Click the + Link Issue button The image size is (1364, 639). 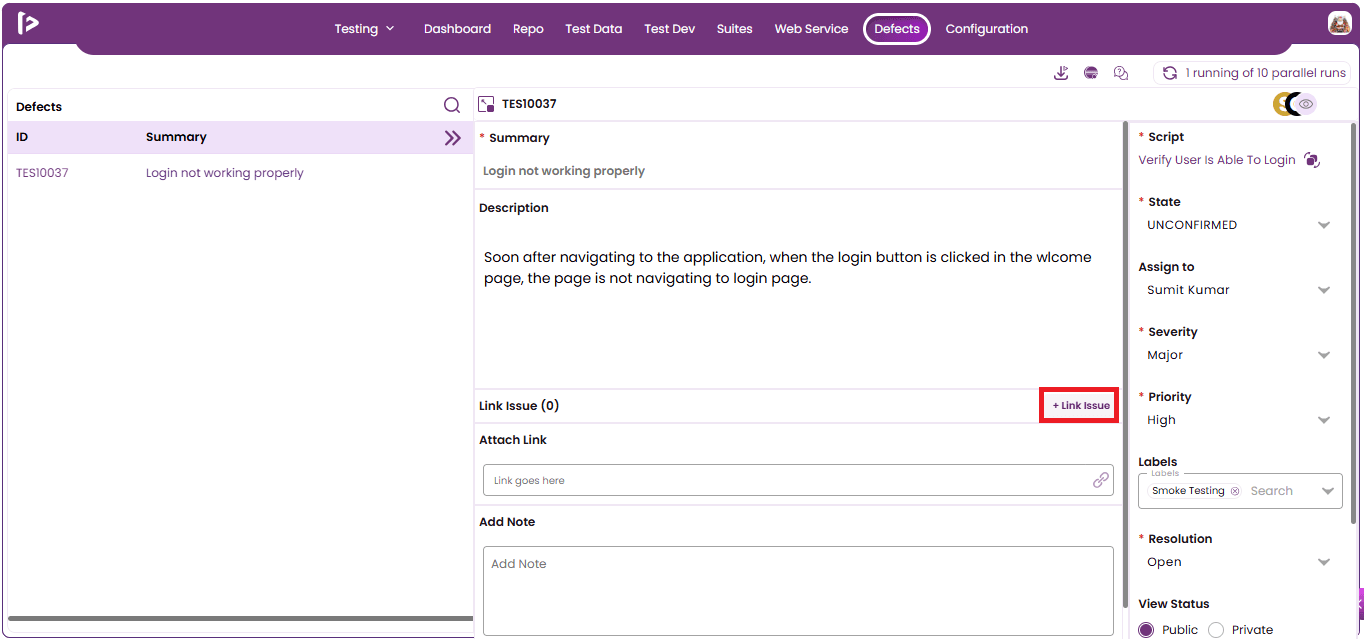[1081, 406]
